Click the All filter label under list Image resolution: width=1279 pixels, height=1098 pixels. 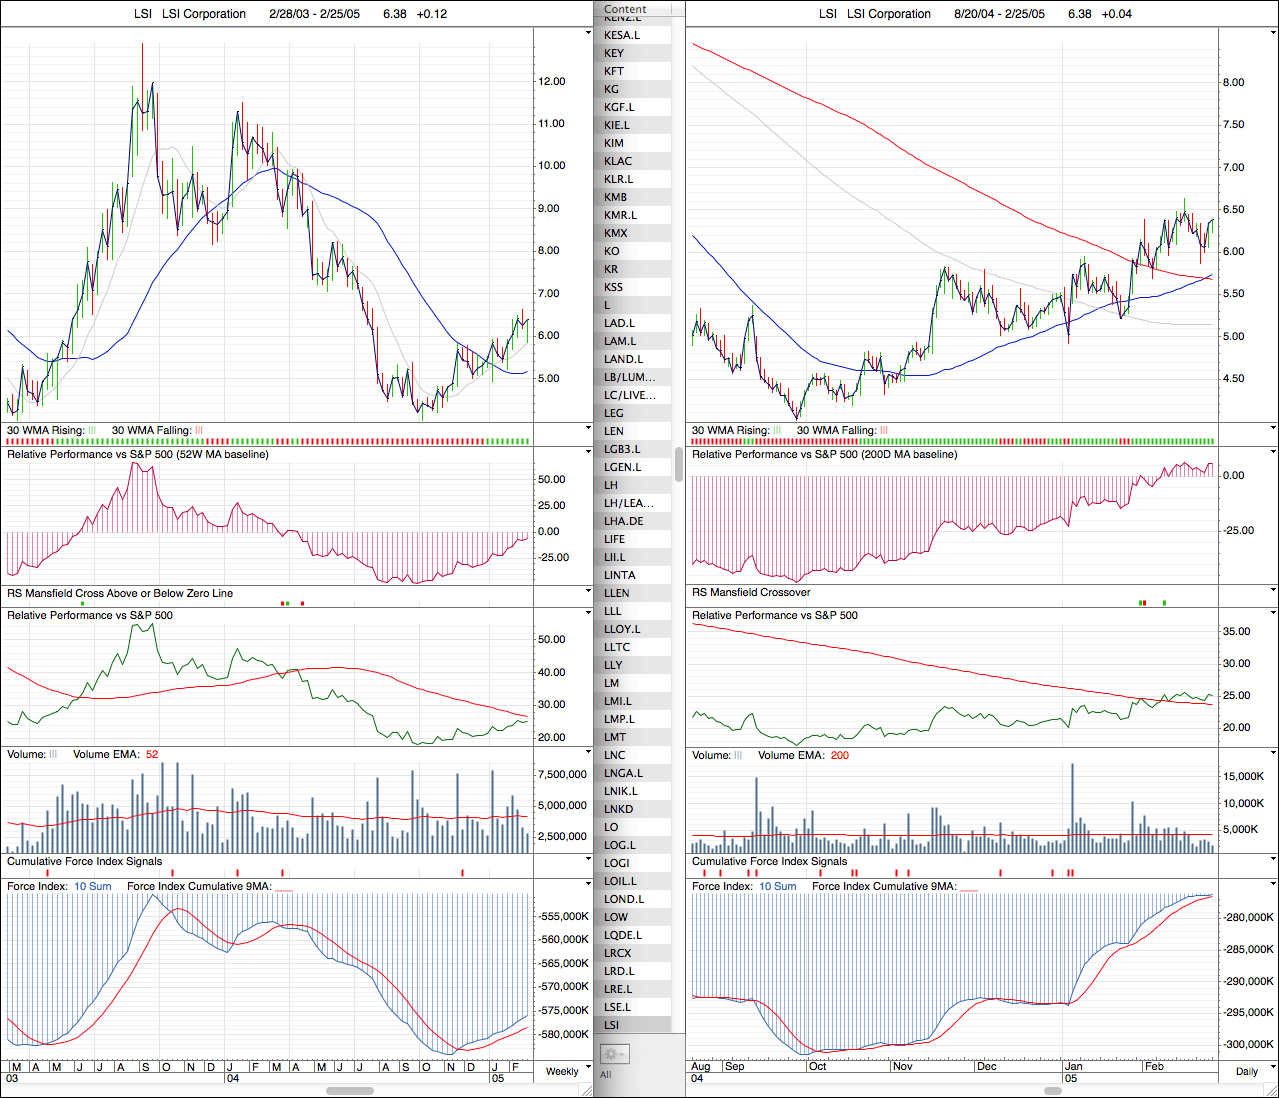[606, 1075]
